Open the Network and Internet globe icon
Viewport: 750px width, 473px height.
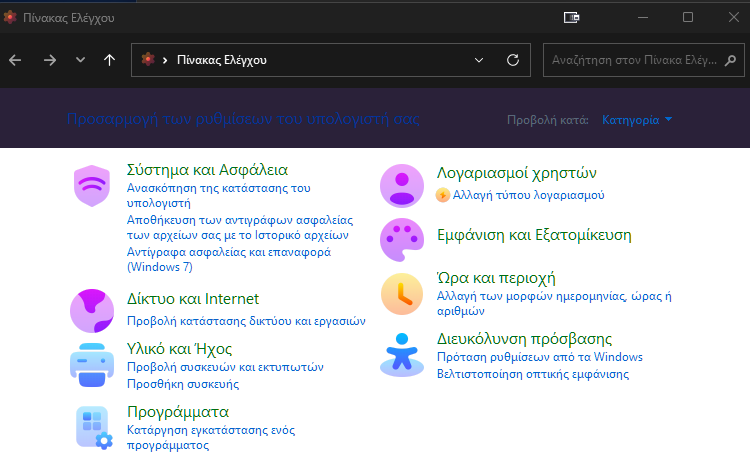tap(92, 311)
